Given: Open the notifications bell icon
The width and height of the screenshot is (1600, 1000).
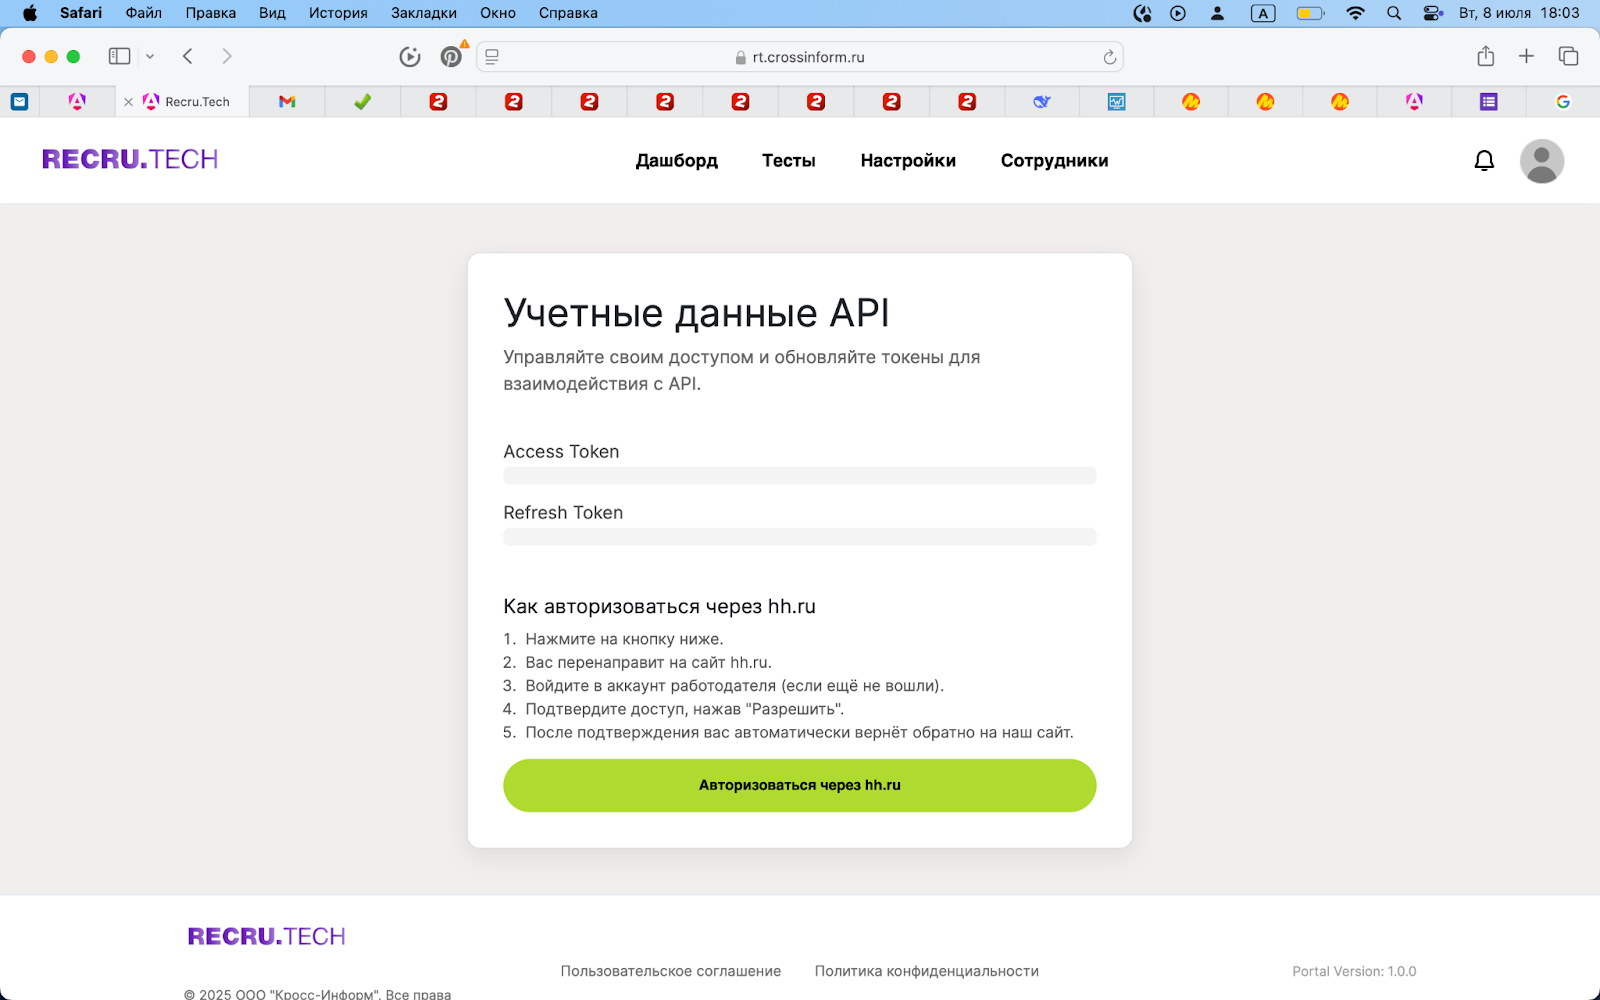Looking at the screenshot, I should click(1484, 160).
